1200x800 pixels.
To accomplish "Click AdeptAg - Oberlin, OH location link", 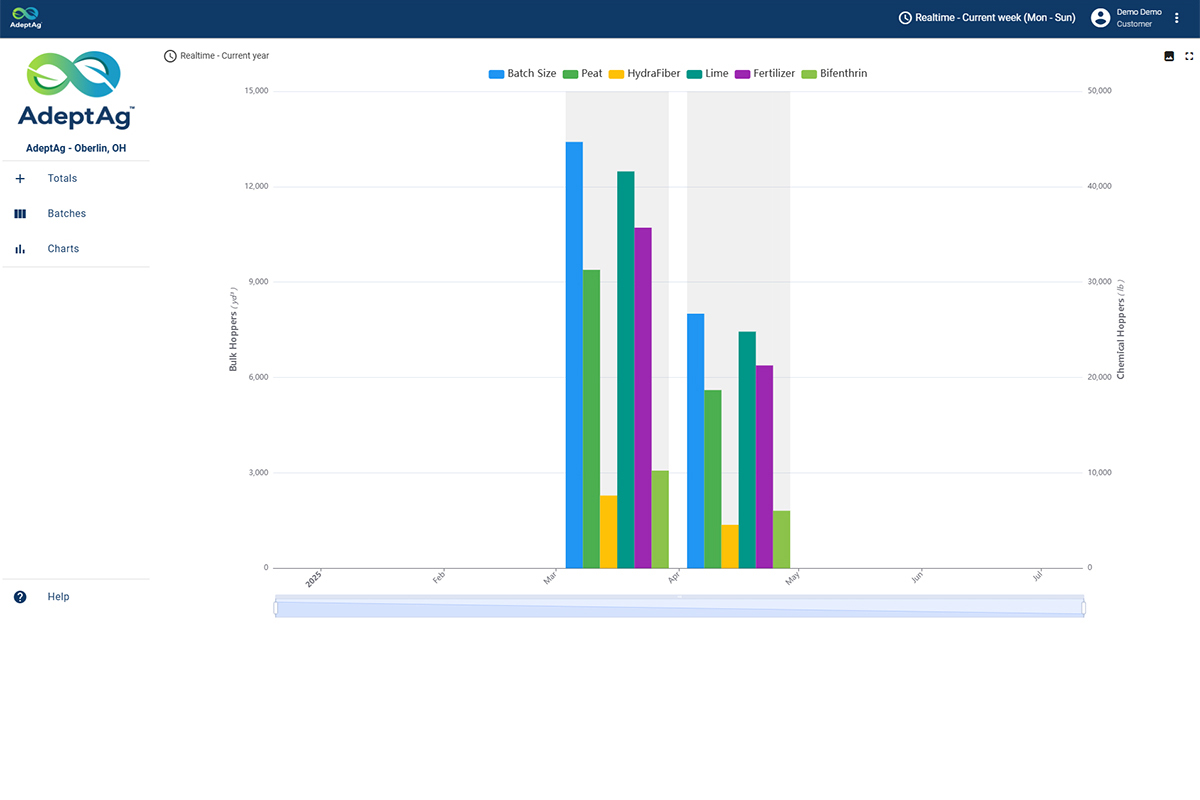I will click(76, 148).
